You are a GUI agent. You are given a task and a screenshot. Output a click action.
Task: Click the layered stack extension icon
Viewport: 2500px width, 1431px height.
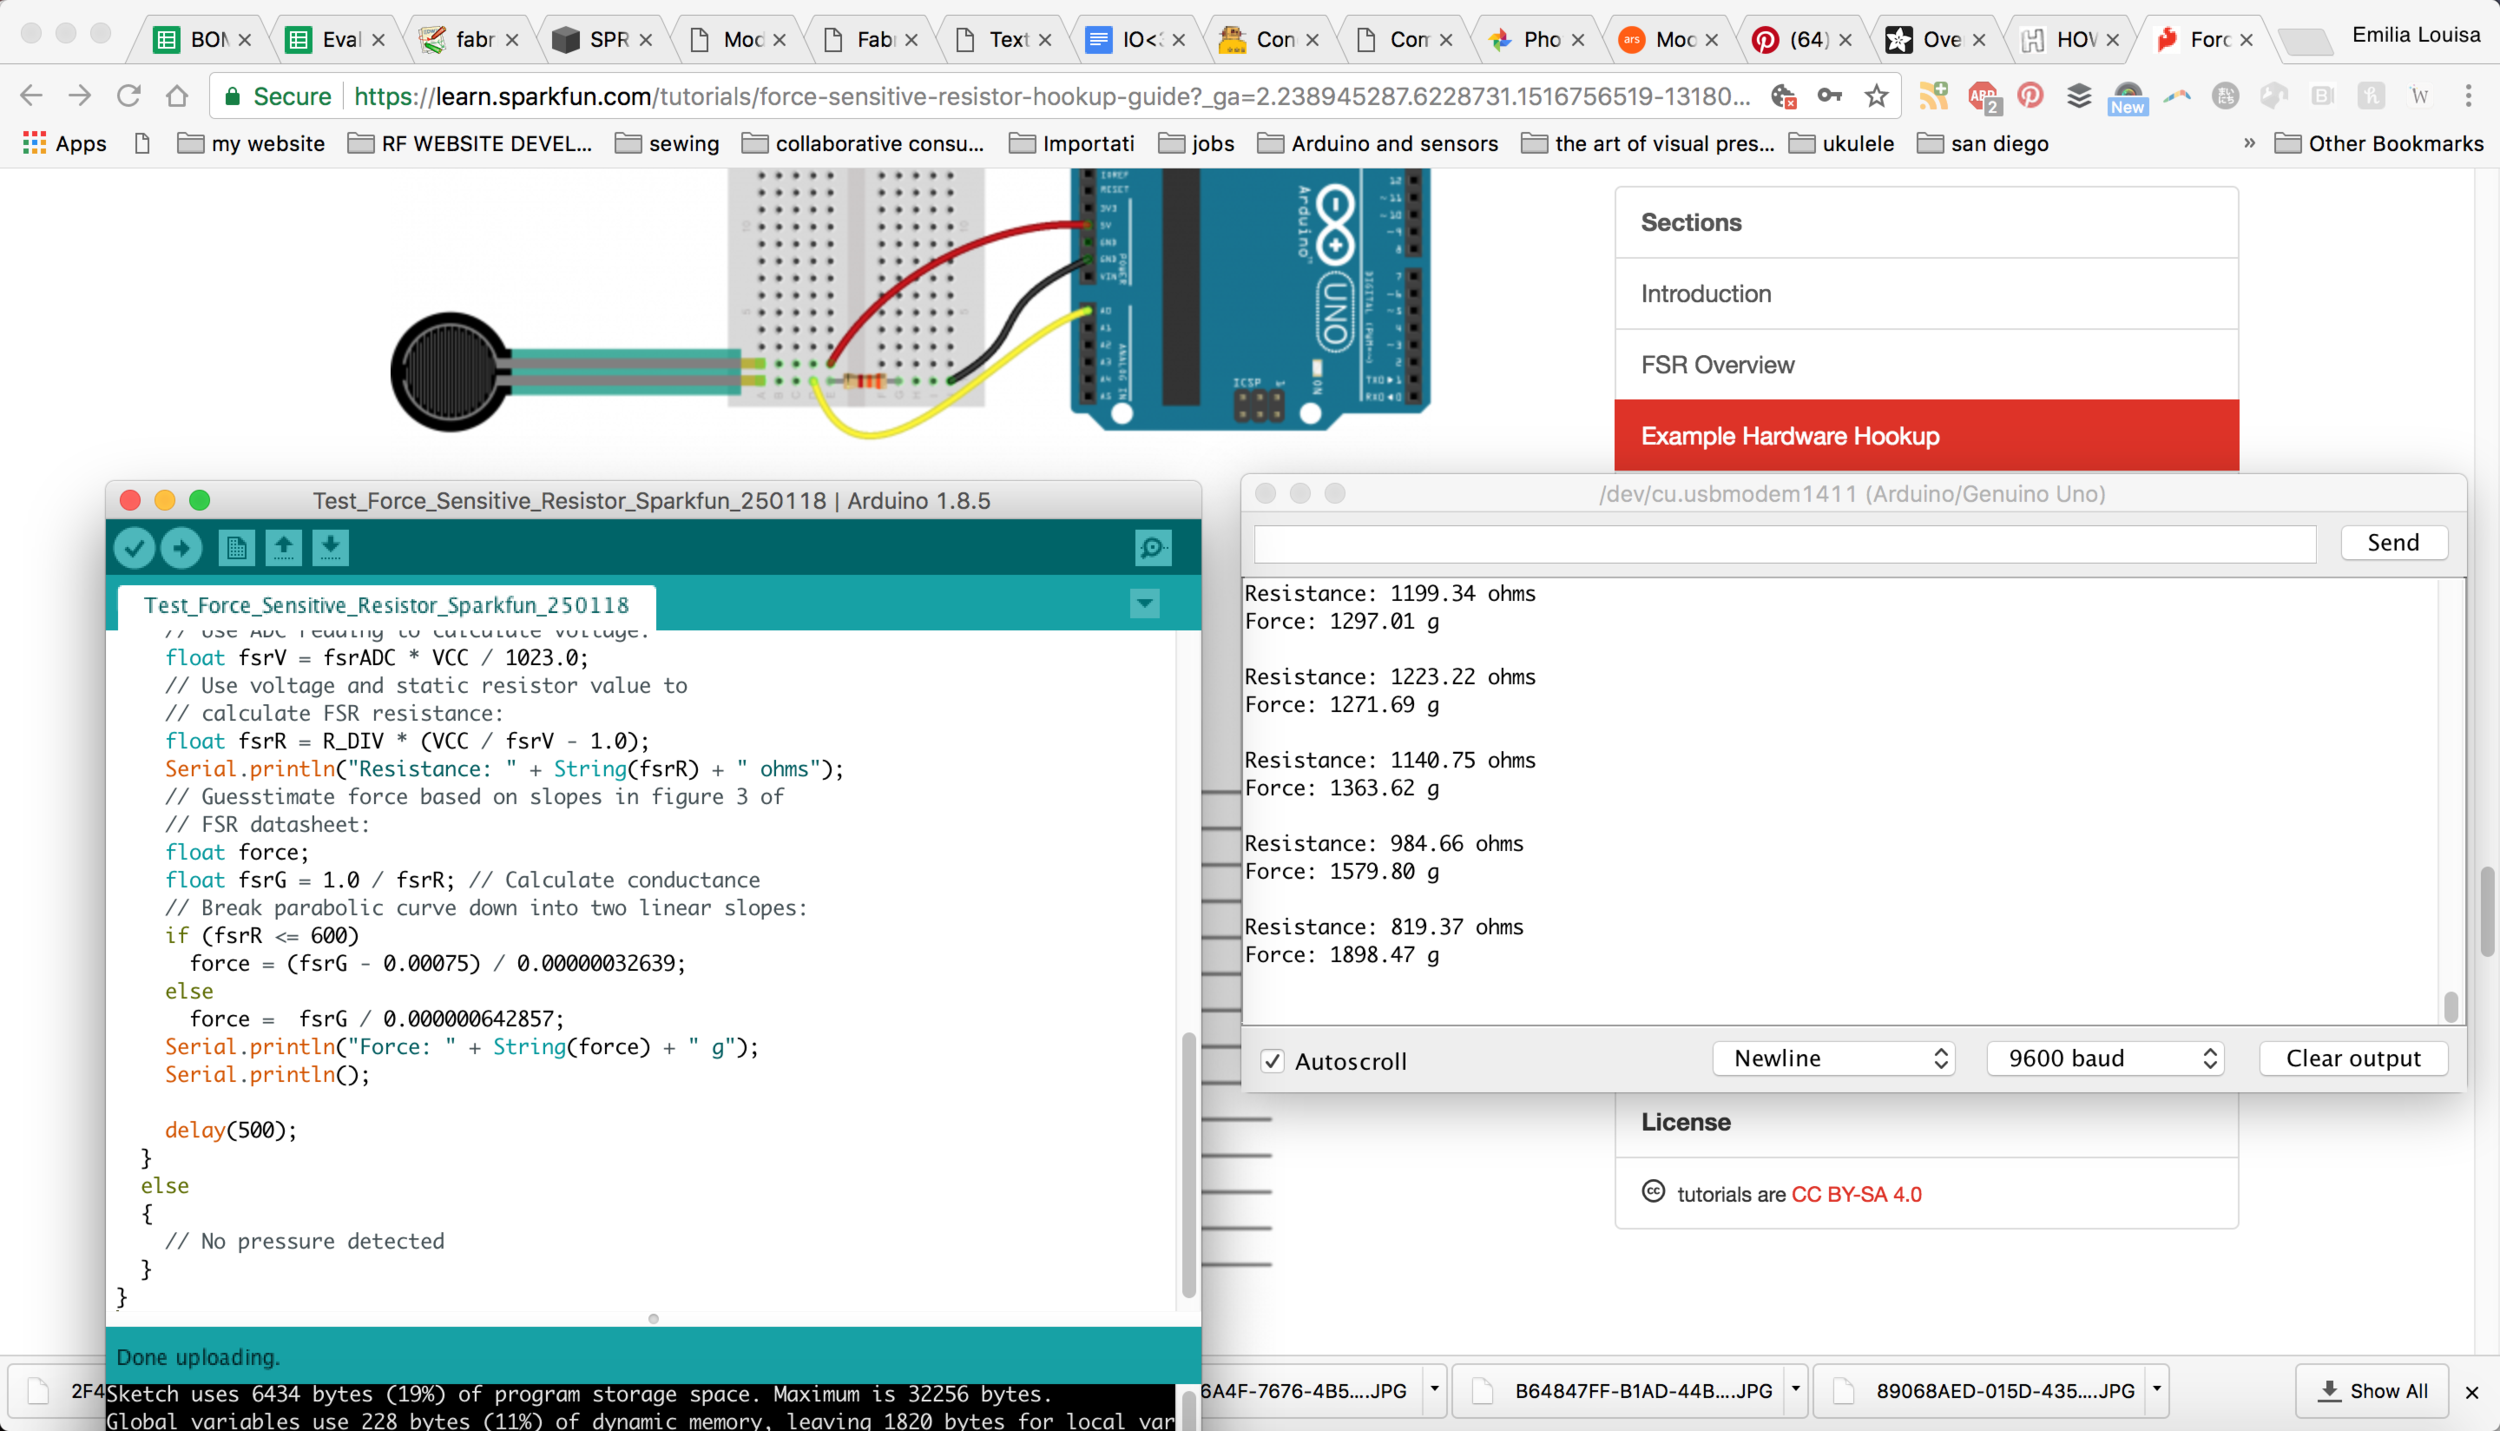[x=2079, y=96]
